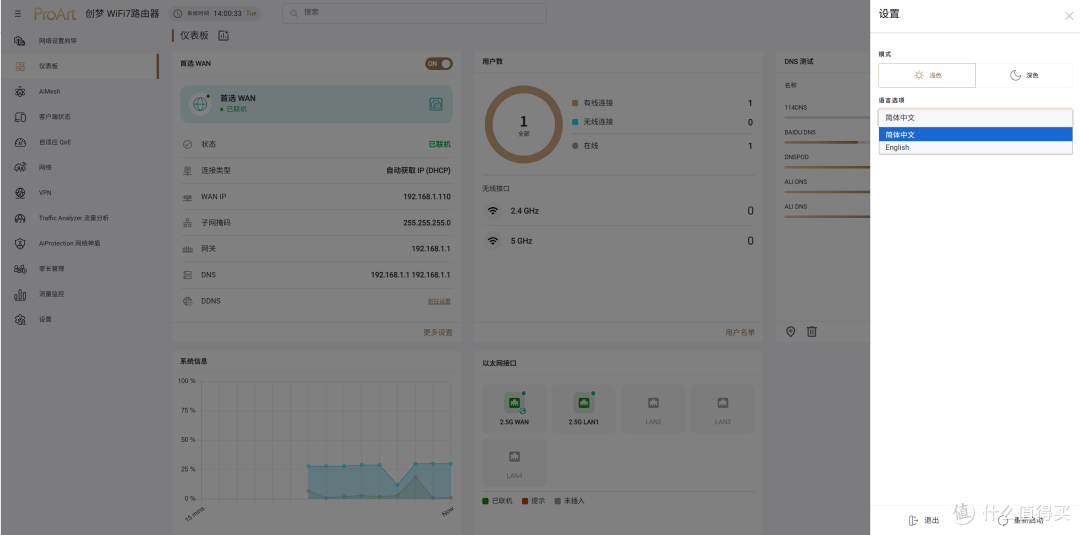Image resolution: width=1080 pixels, height=535 pixels.
Task: Click the green square icon in WAN card
Action: (x=435, y=104)
